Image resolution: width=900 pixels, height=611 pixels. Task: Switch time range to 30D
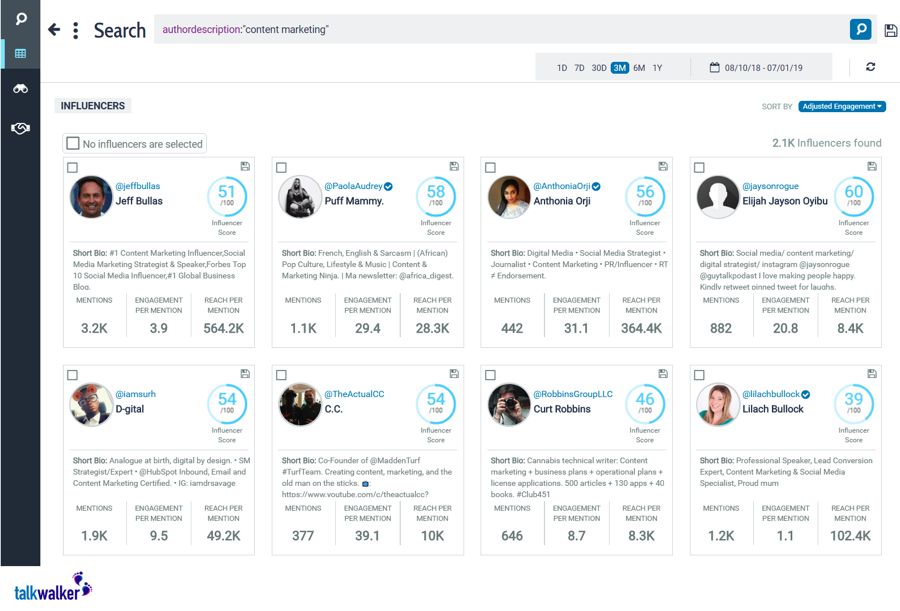coord(599,68)
